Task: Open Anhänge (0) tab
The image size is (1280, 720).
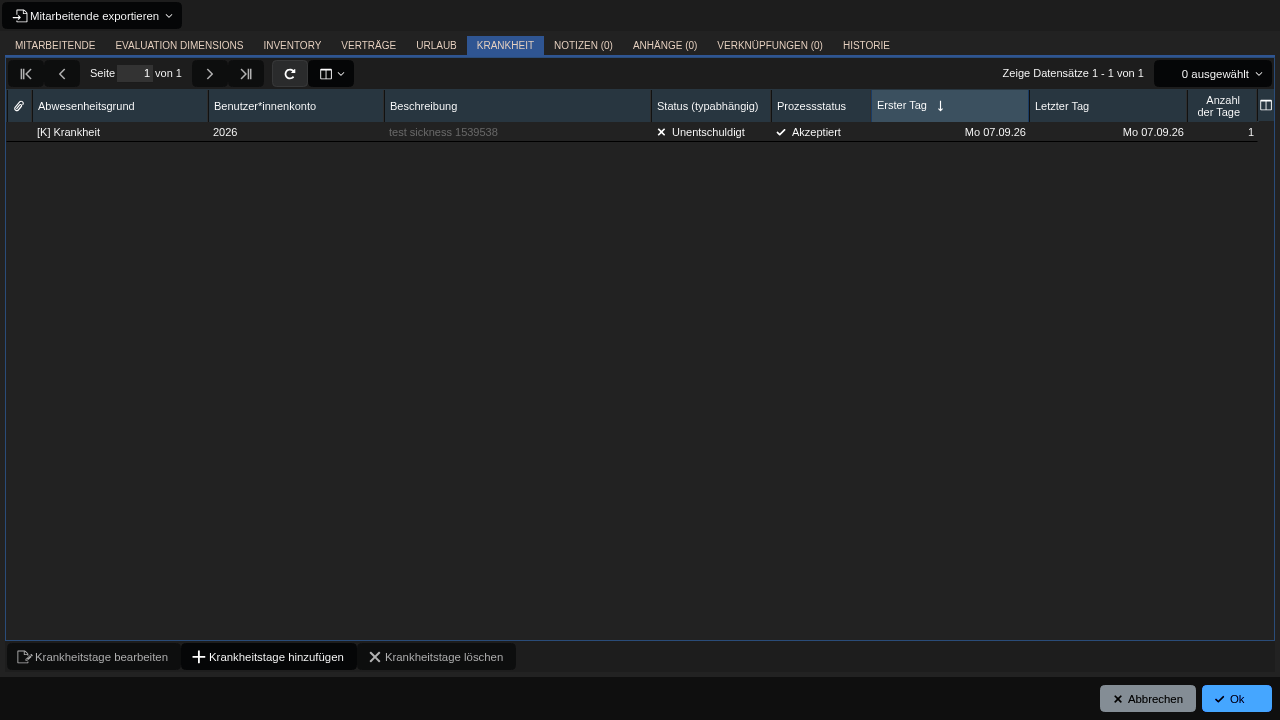Action: pos(665,45)
